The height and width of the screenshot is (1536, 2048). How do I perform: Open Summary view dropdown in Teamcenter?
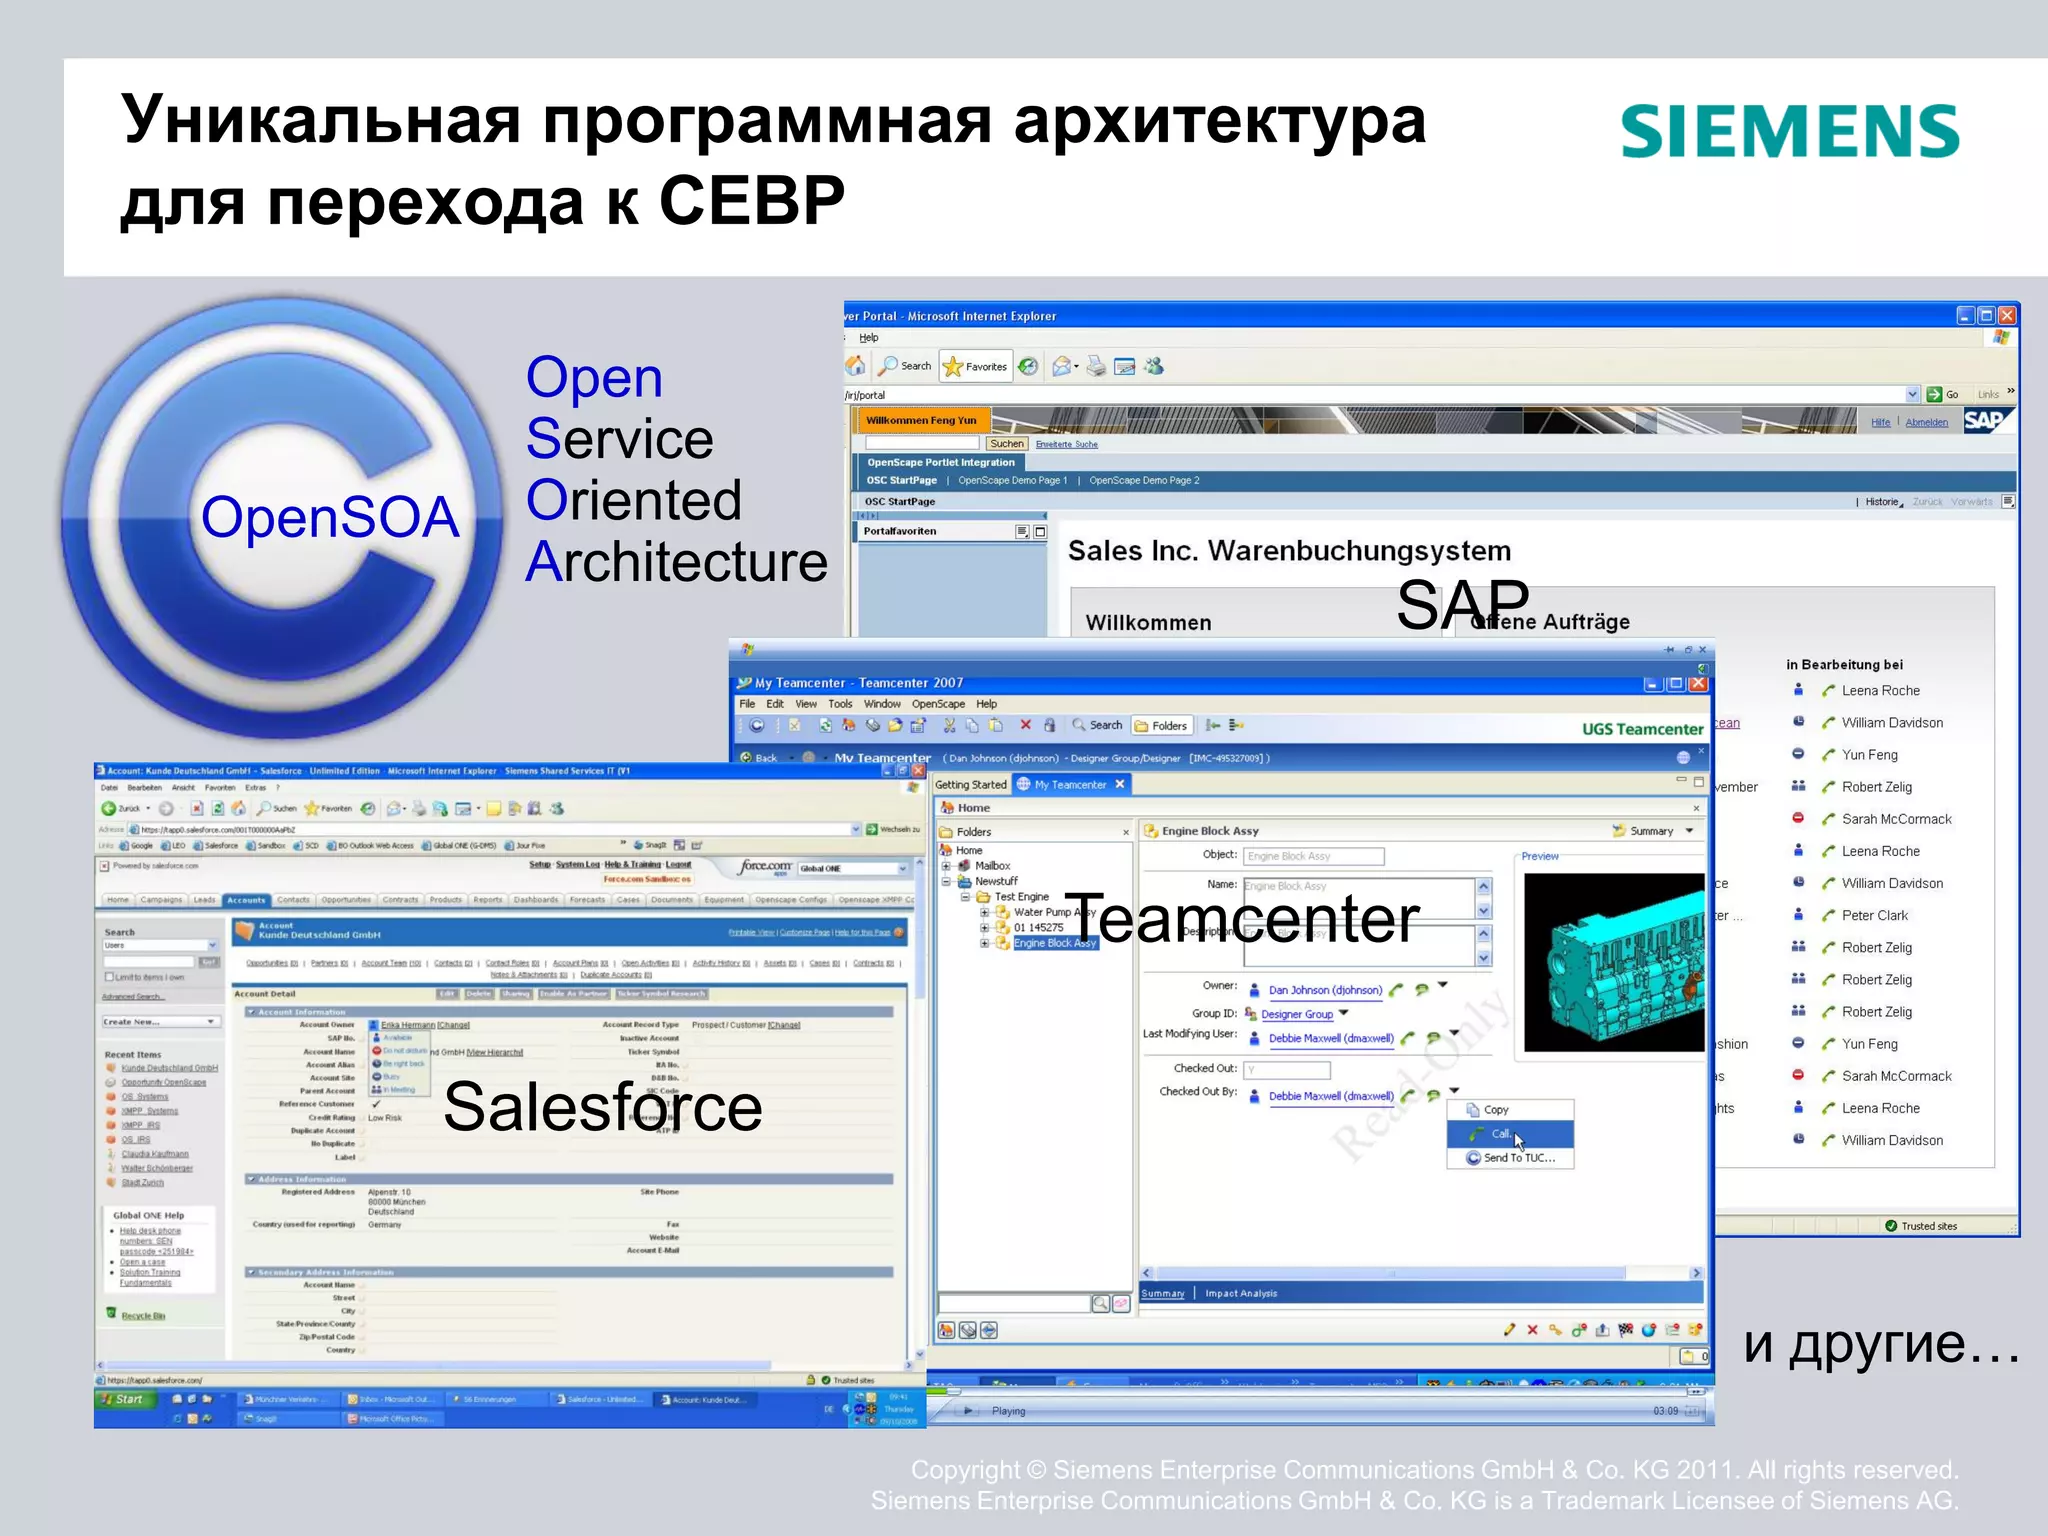1689,831
